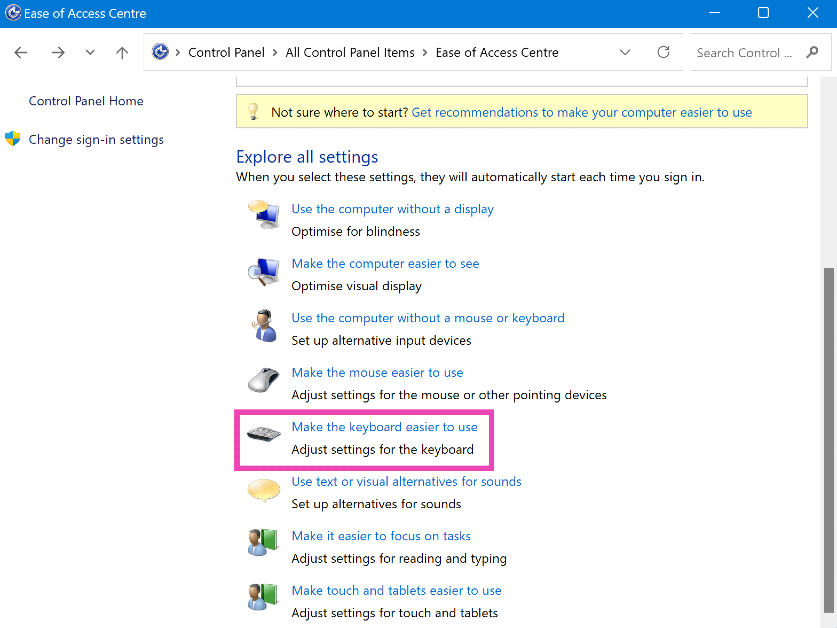This screenshot has height=628, width=837.
Task: Click the magnifier icon beside 'Make the computer easier to see'
Action: click(x=263, y=271)
